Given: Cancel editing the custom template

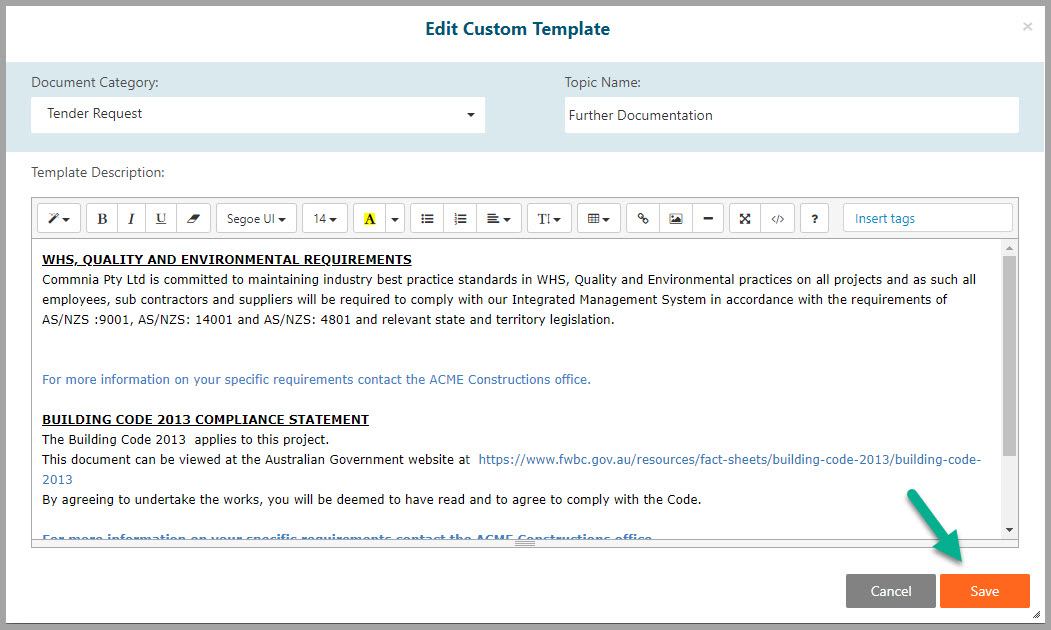Looking at the screenshot, I should coord(890,590).
